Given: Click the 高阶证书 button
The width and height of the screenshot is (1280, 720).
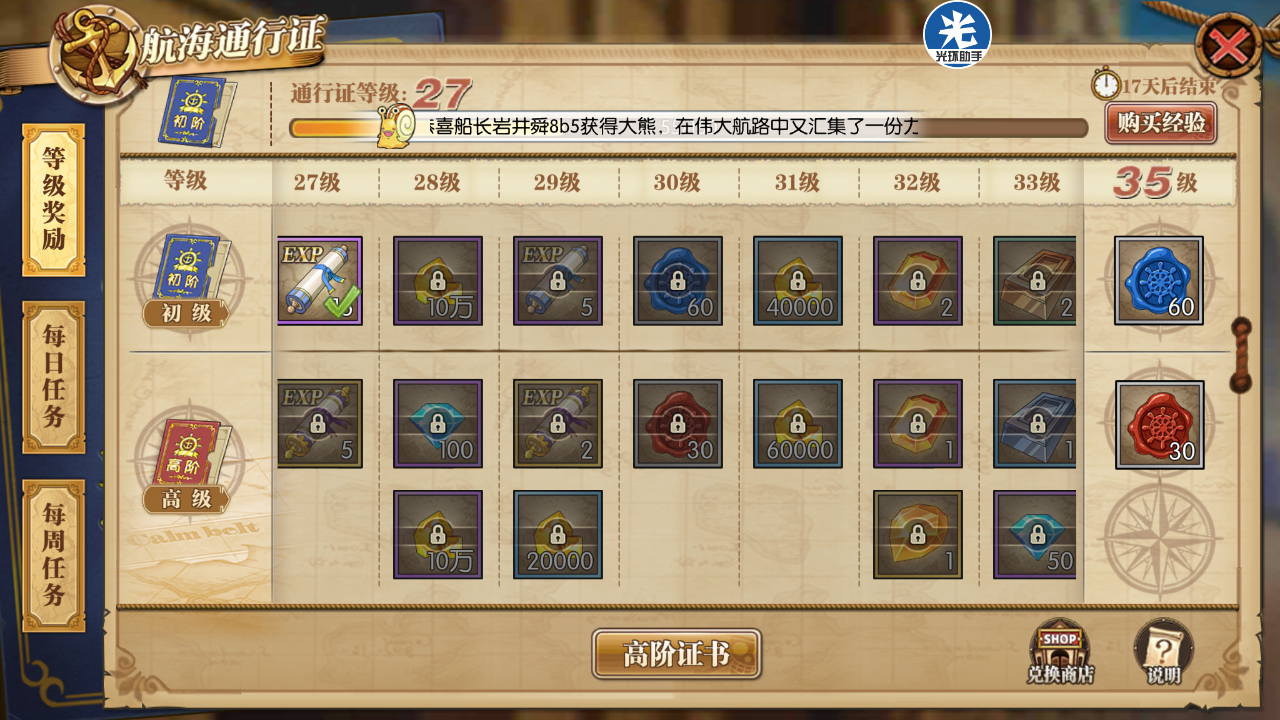Looking at the screenshot, I should [677, 654].
